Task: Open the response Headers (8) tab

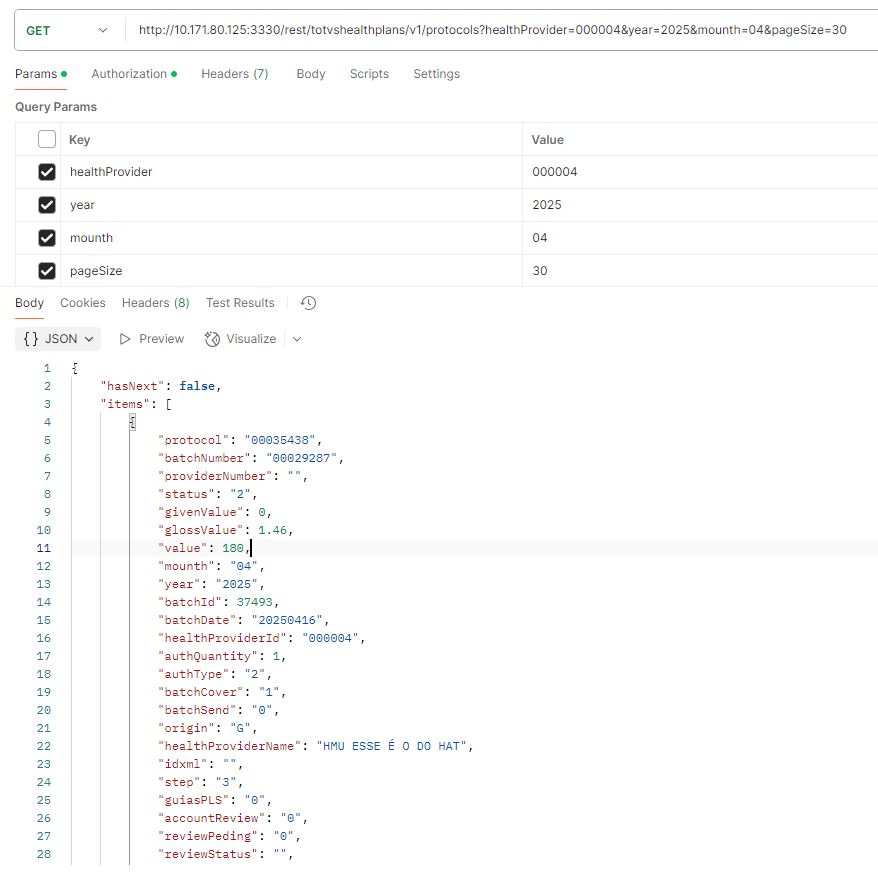Action: click(155, 303)
